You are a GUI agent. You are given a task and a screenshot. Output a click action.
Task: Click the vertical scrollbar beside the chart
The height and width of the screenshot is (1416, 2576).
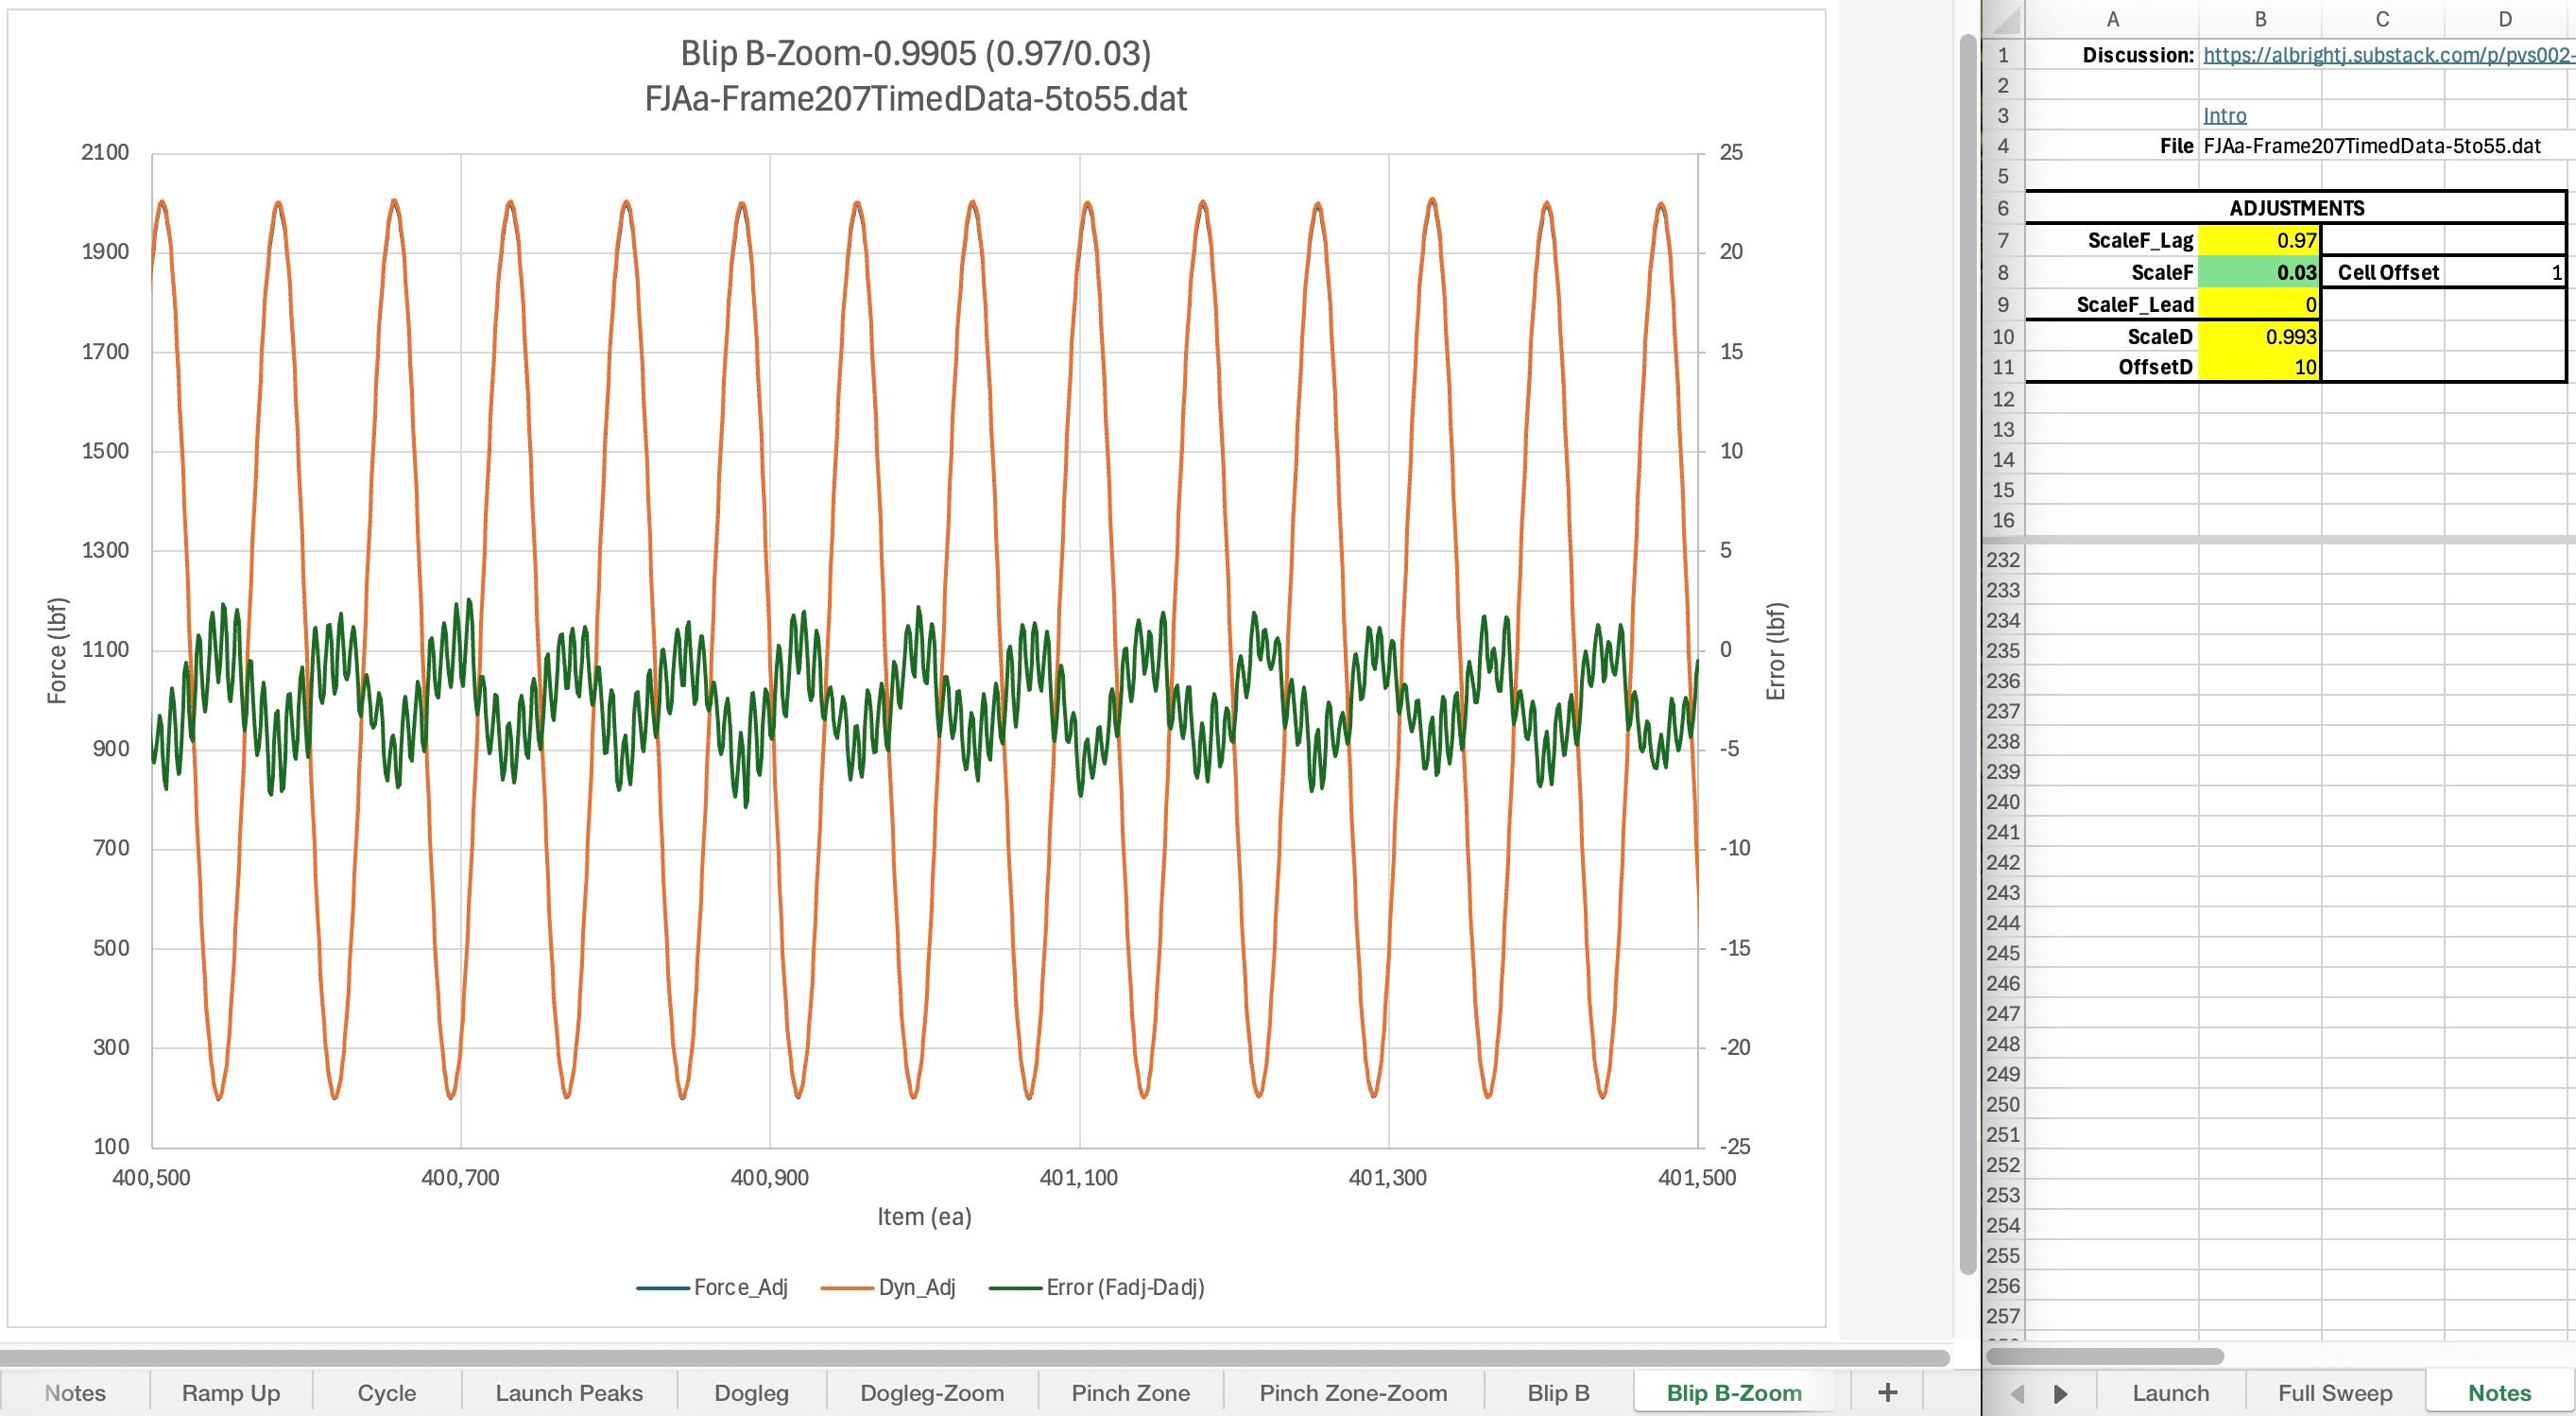click(x=1967, y=650)
